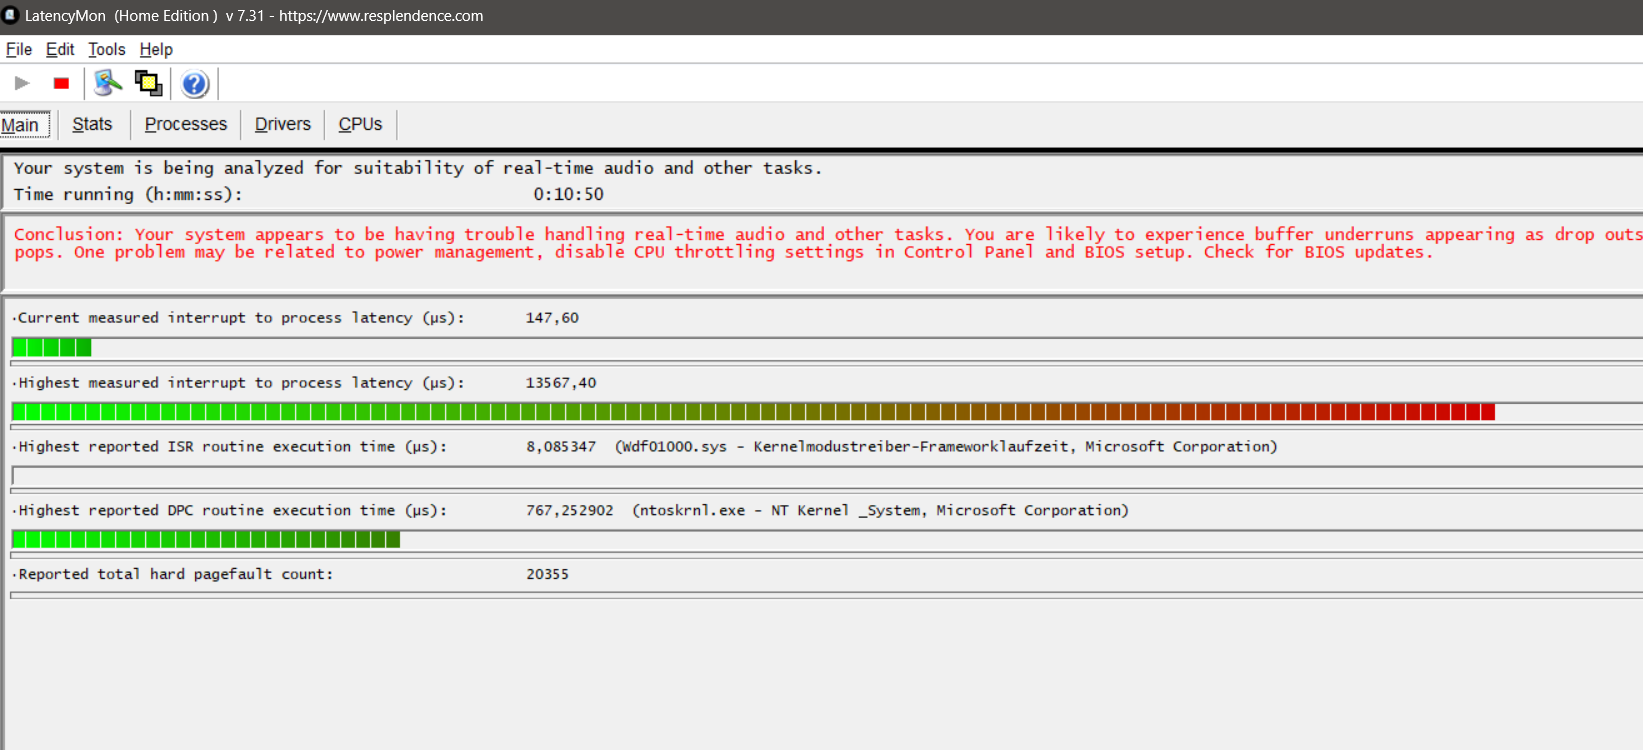The image size is (1643, 750).
Task: Click 'Current measured interrupt to process latency' label
Action: click(240, 318)
